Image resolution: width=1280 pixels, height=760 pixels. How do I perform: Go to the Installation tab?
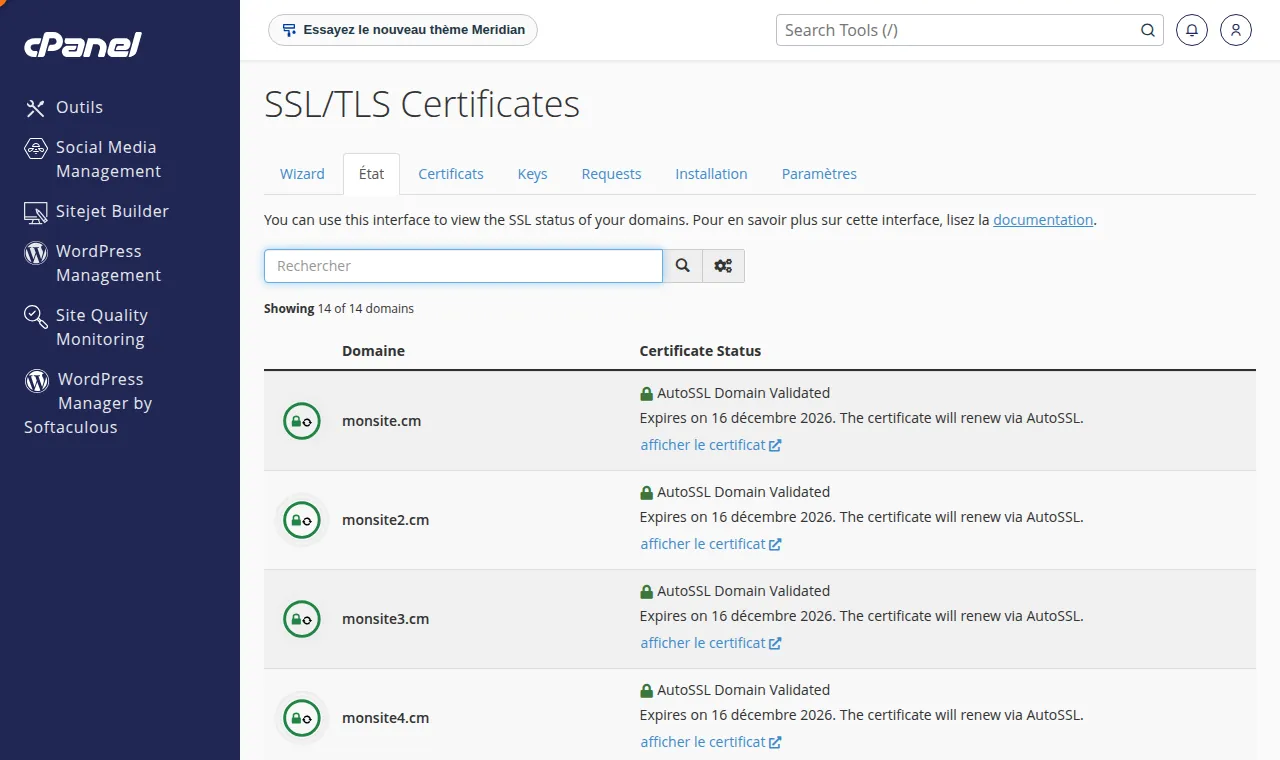pyautogui.click(x=711, y=174)
